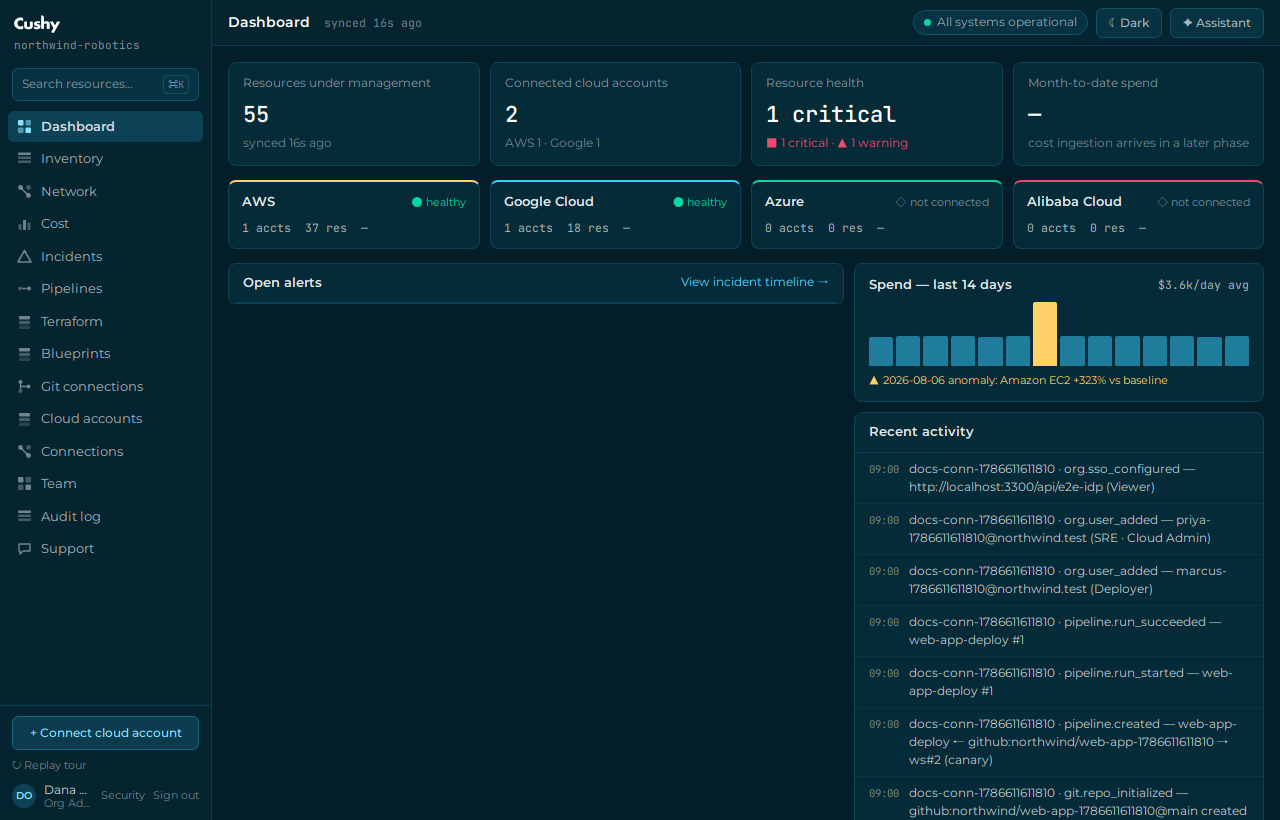Click the pipeline.run_started activity entry

tap(1059, 682)
